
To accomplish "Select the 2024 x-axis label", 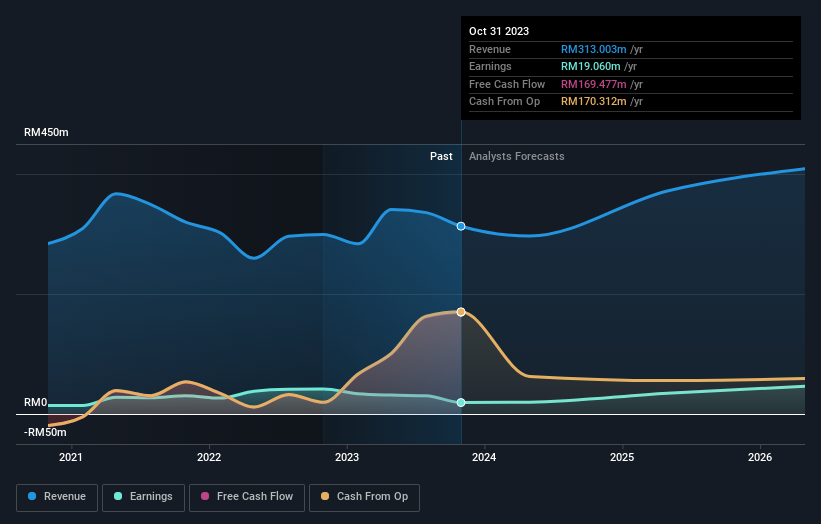I will pos(484,457).
